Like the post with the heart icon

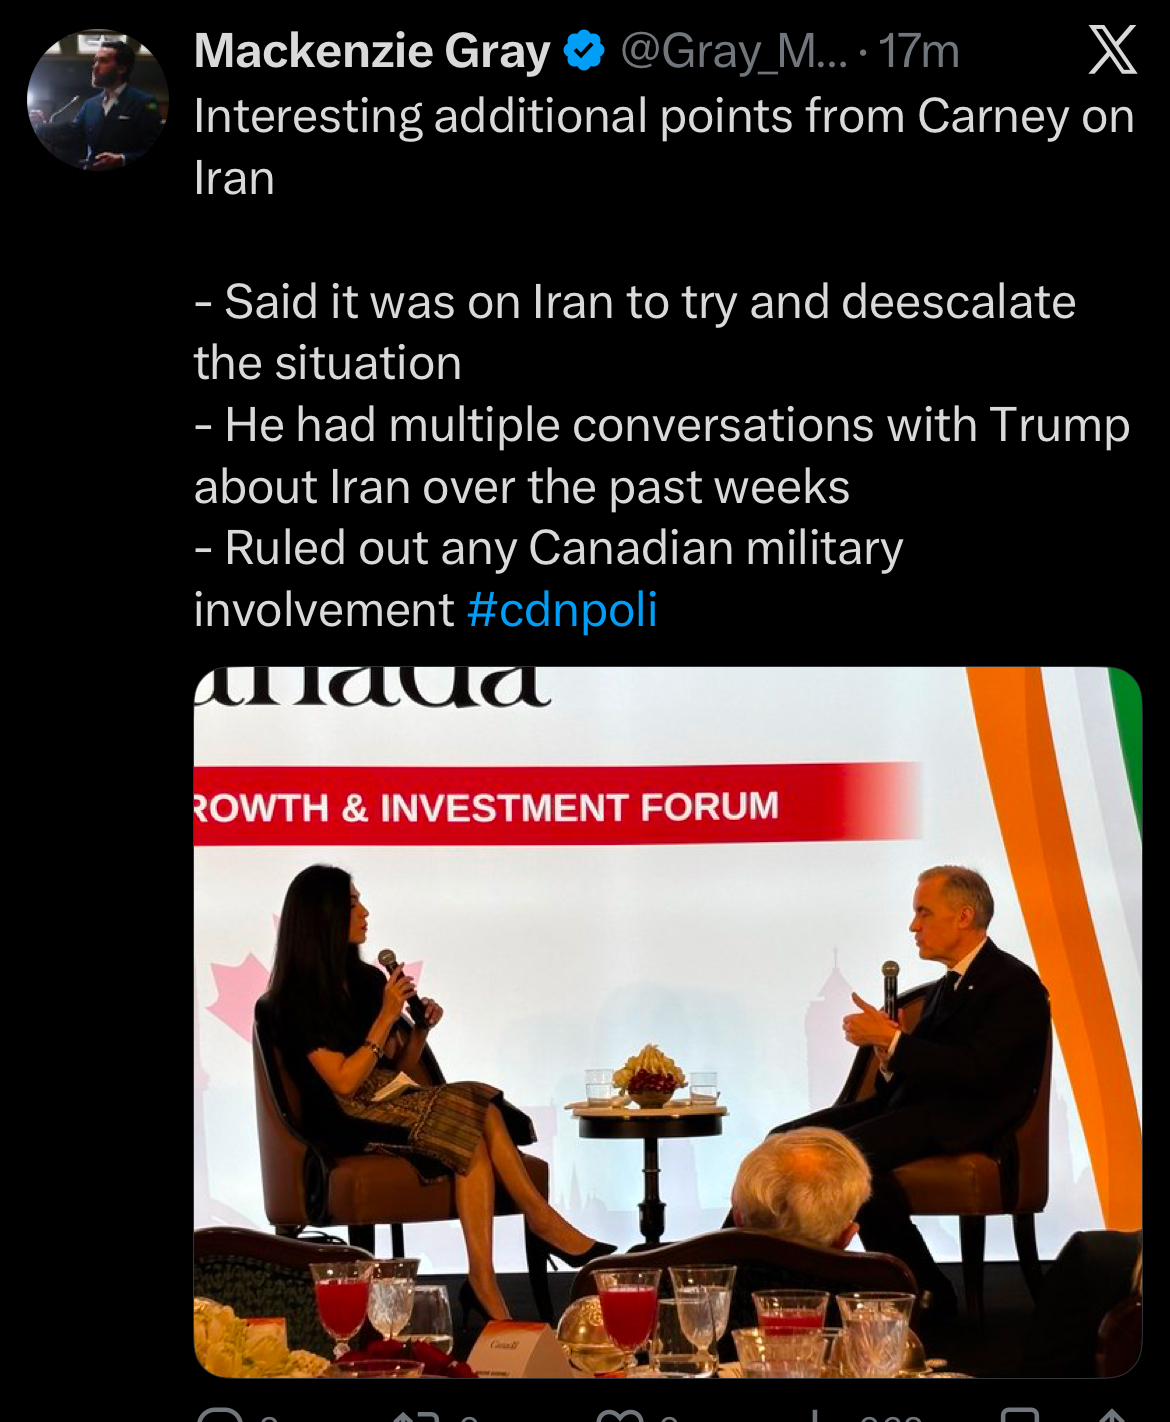(x=620, y=1415)
